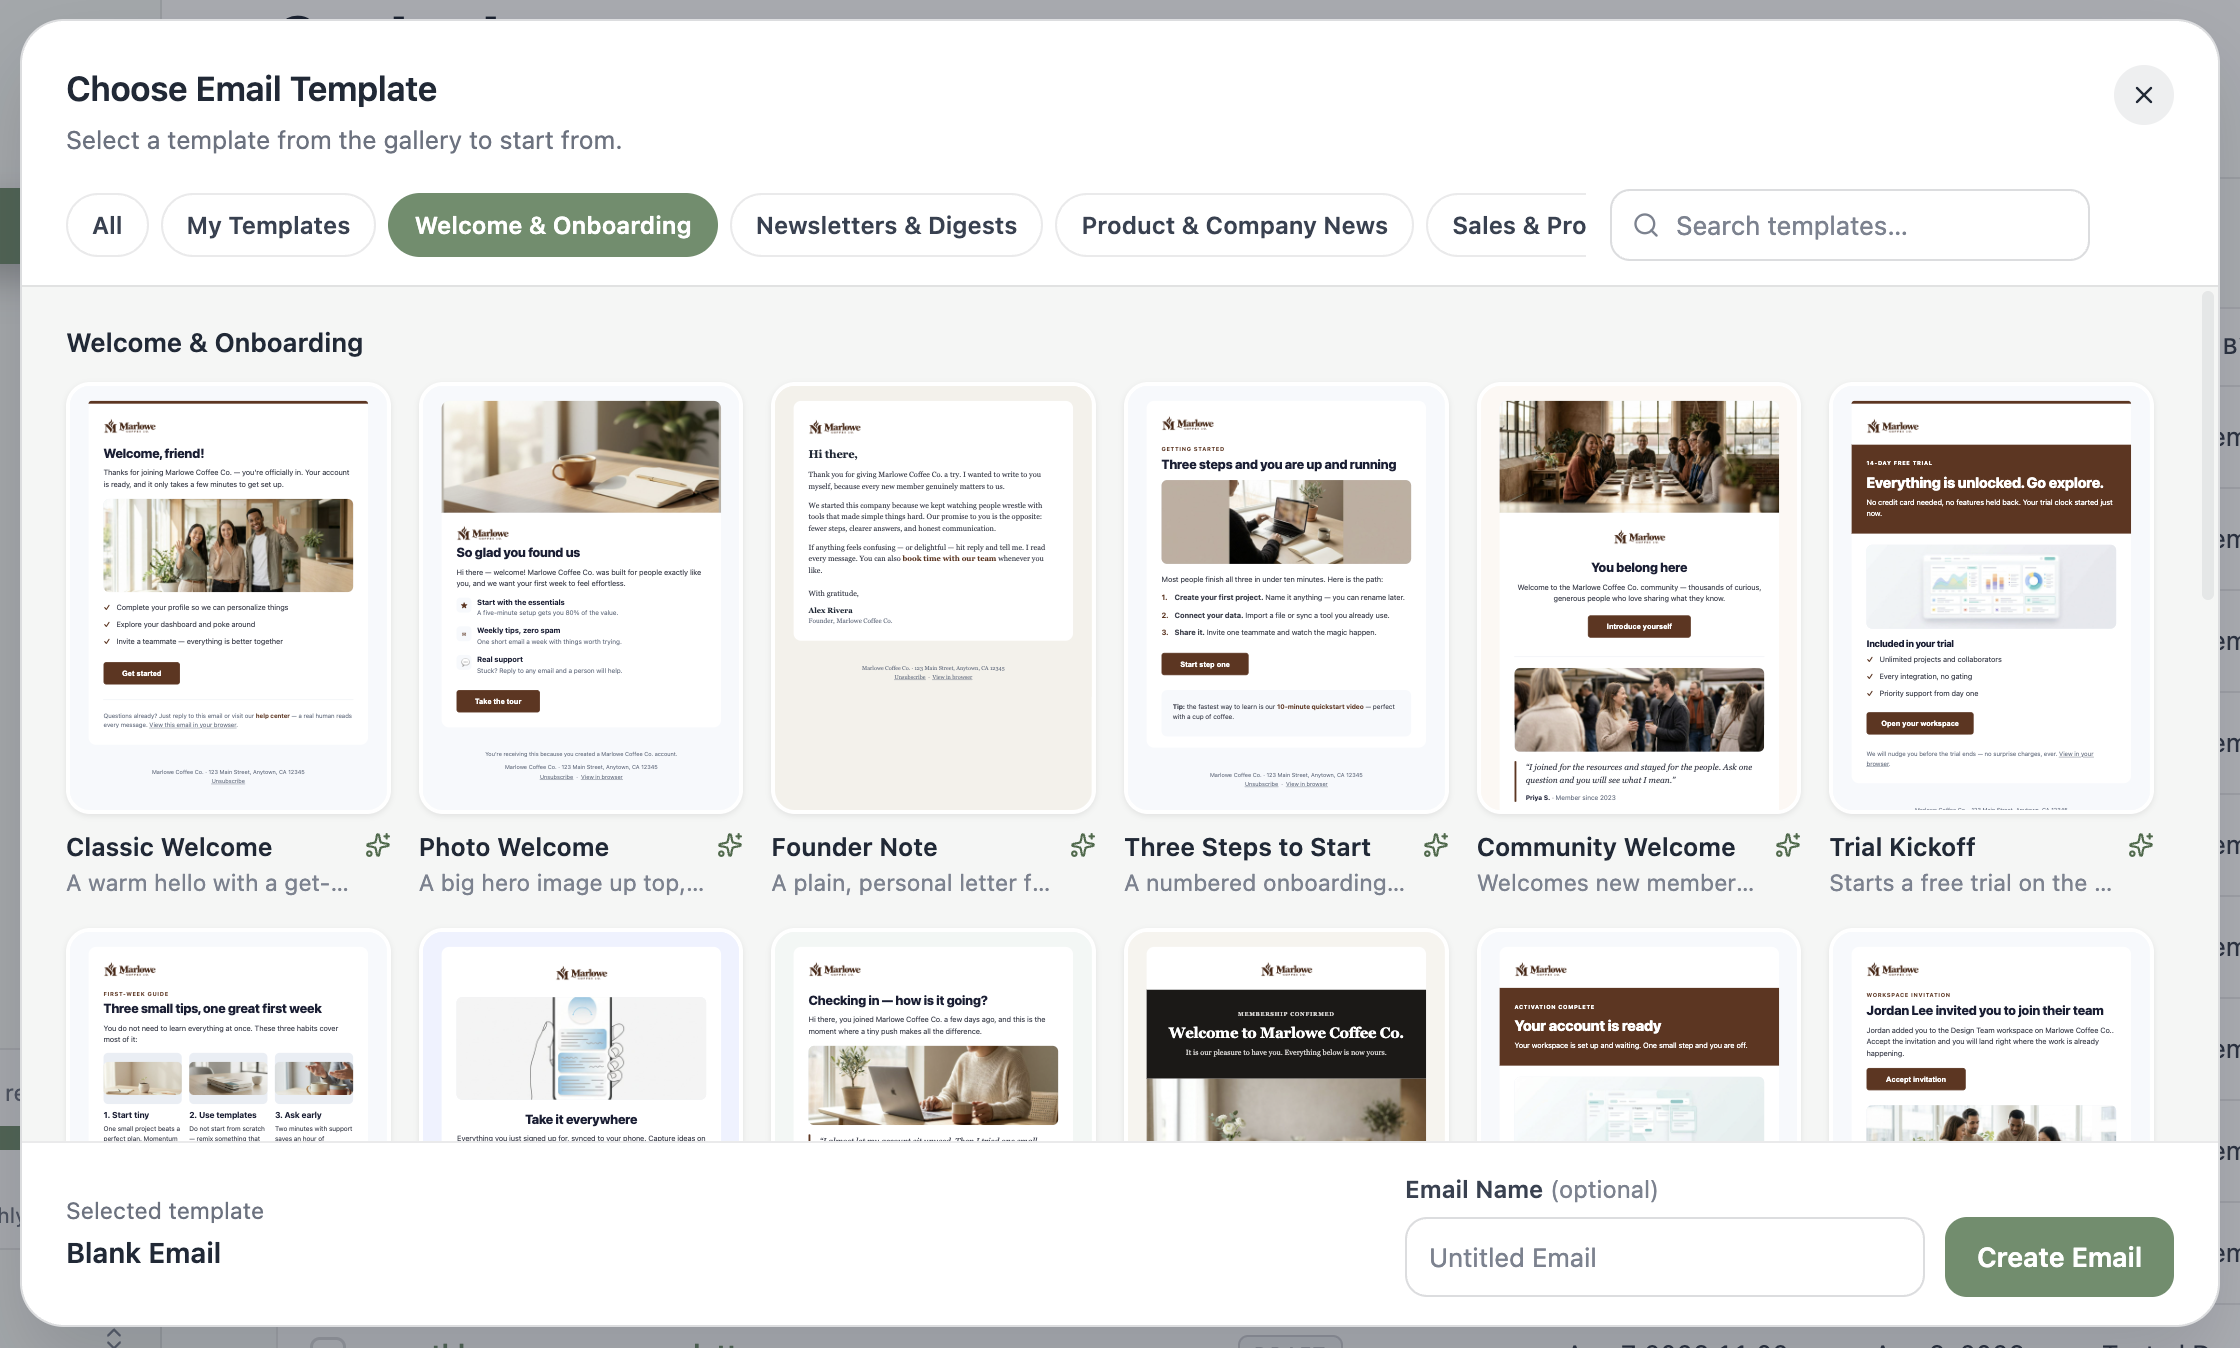
Task: Click the Create Email button
Action: 2059,1257
